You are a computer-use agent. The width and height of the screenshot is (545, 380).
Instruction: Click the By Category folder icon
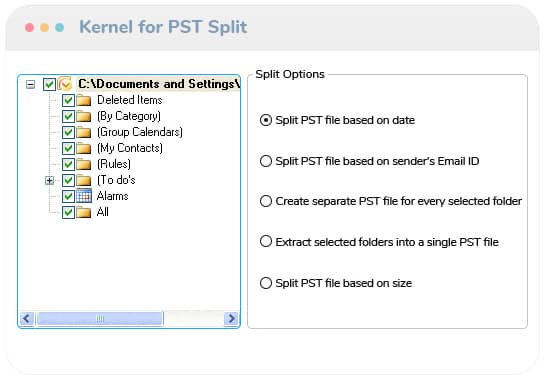pos(84,116)
